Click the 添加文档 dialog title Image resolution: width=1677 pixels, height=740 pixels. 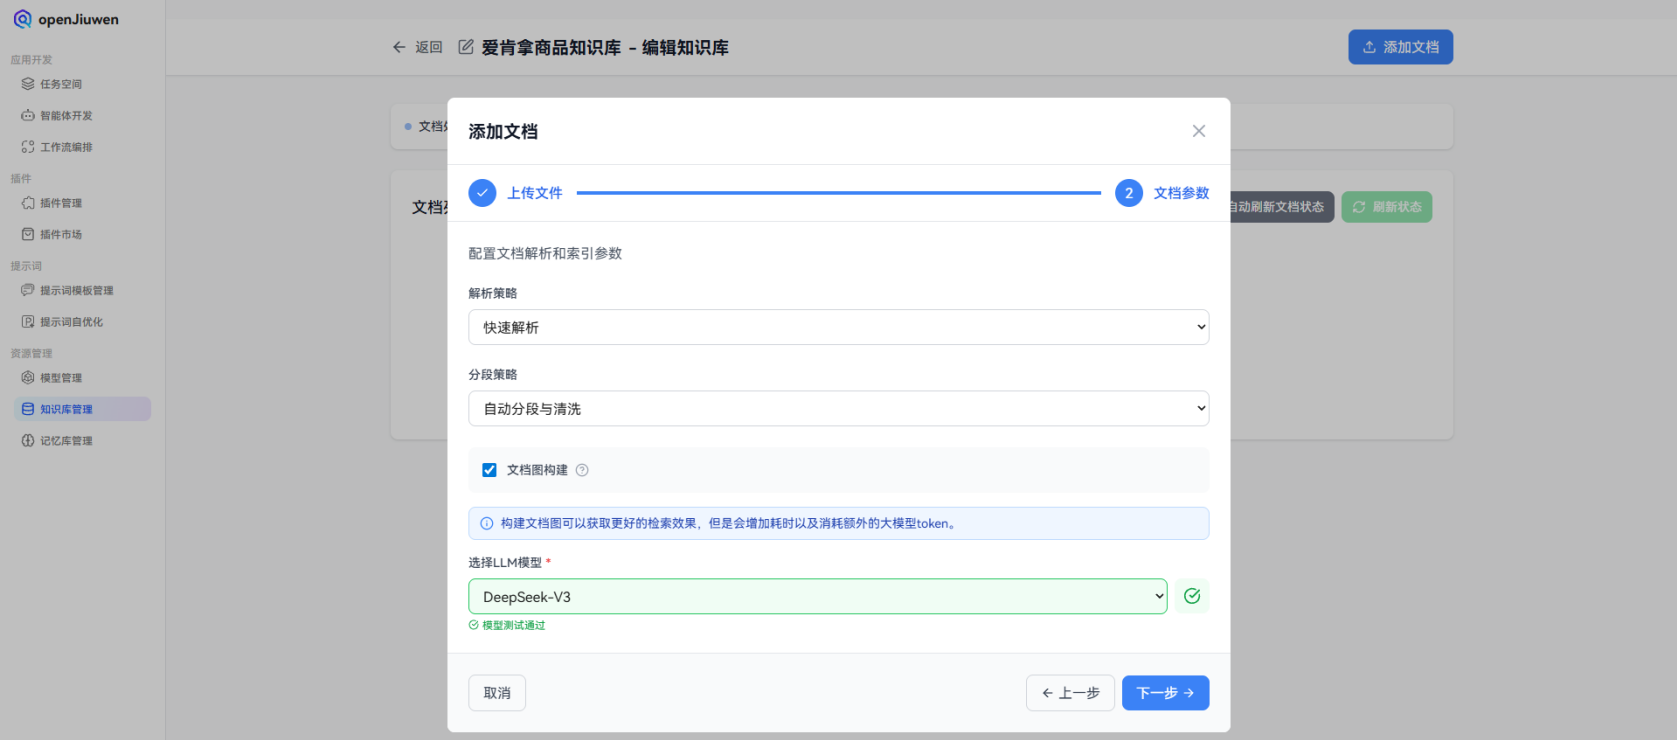(x=503, y=131)
